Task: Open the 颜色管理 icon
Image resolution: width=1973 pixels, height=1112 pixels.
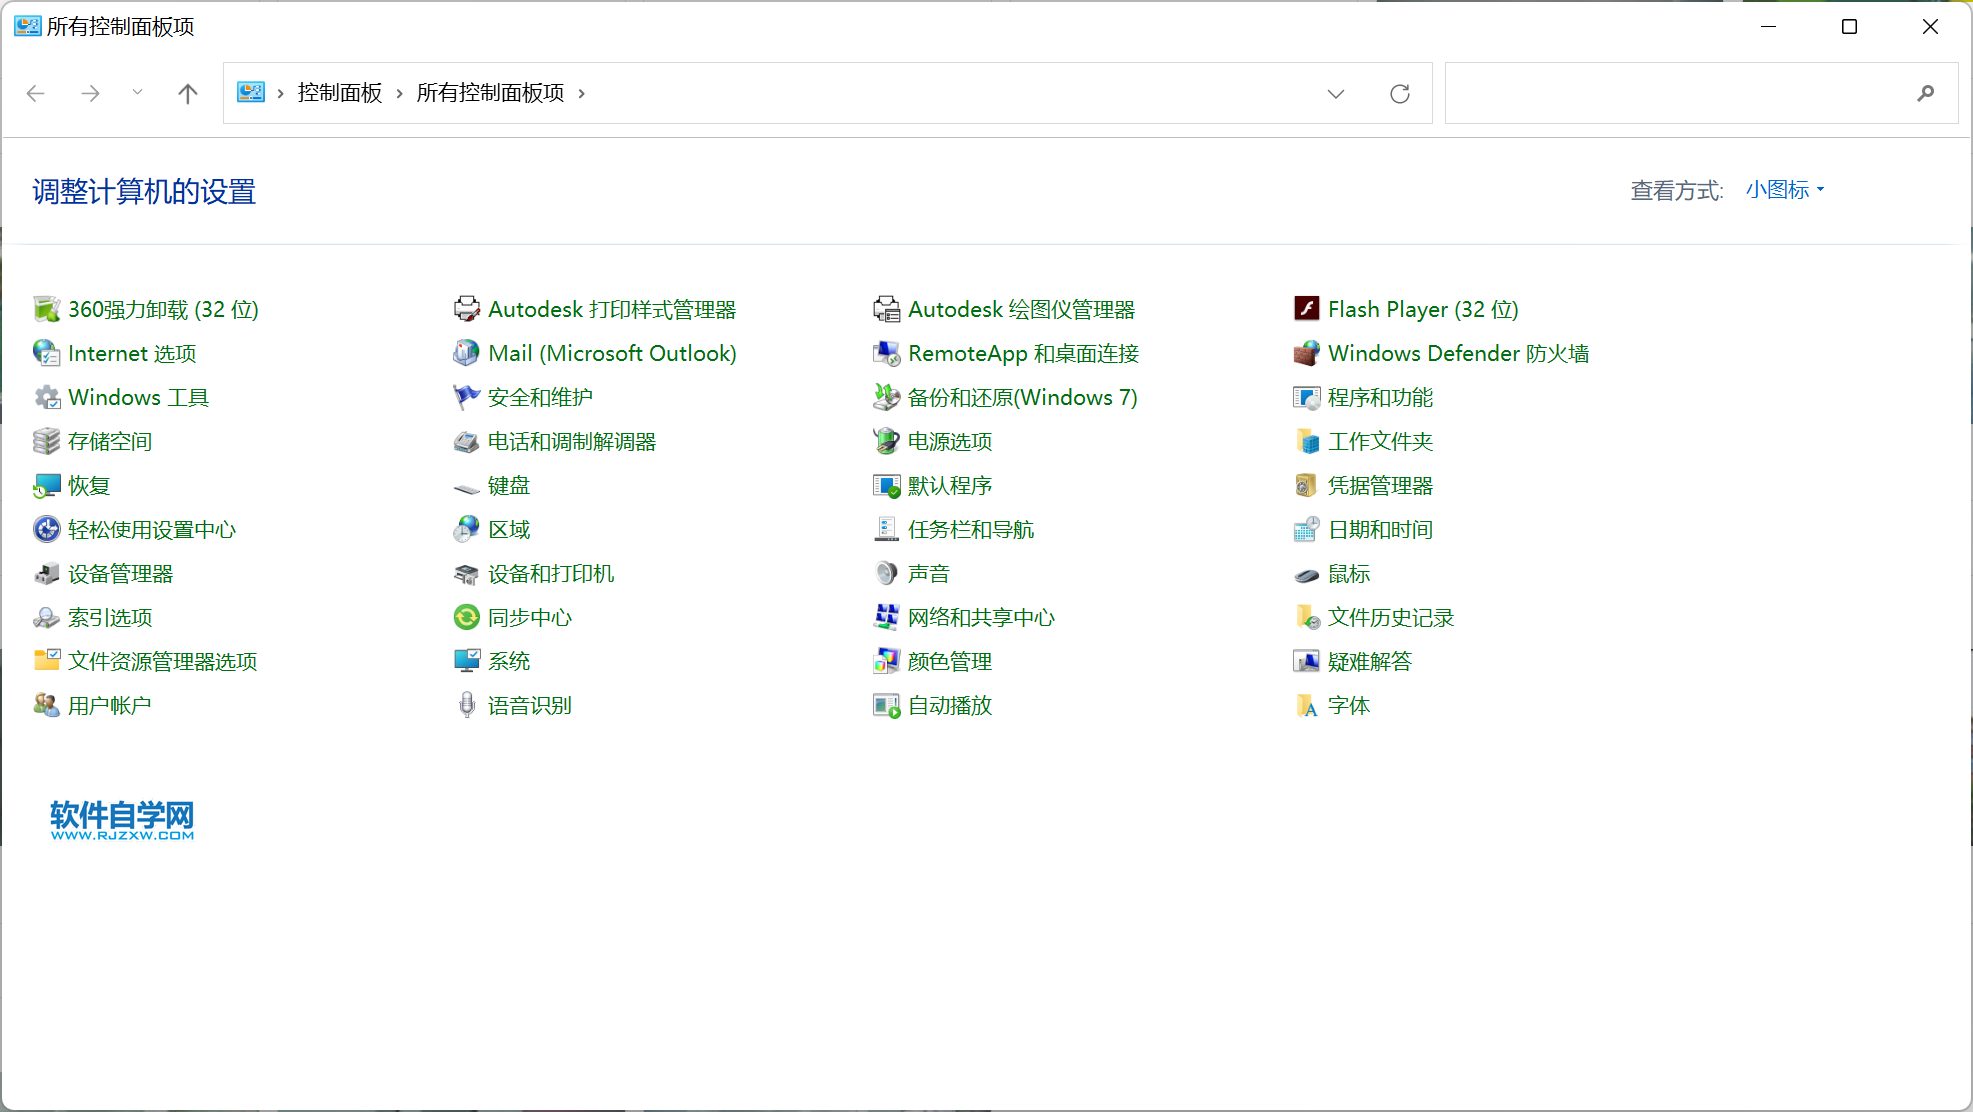Action: (x=886, y=661)
